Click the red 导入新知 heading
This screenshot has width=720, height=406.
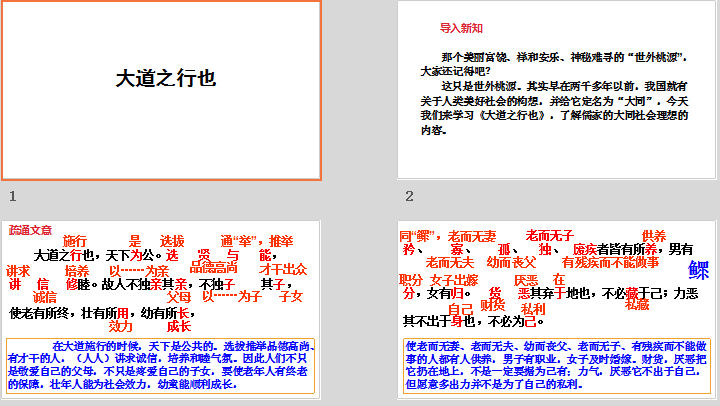pyautogui.click(x=461, y=28)
